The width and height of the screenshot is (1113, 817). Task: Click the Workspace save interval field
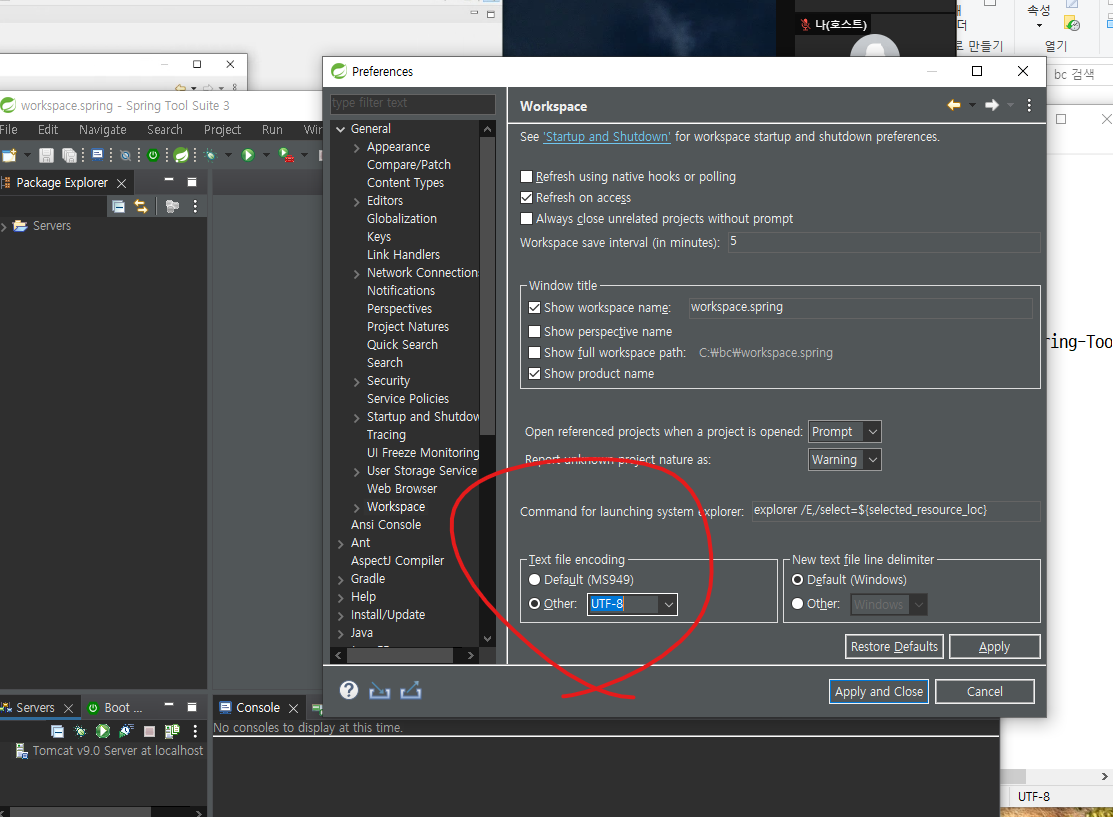884,242
